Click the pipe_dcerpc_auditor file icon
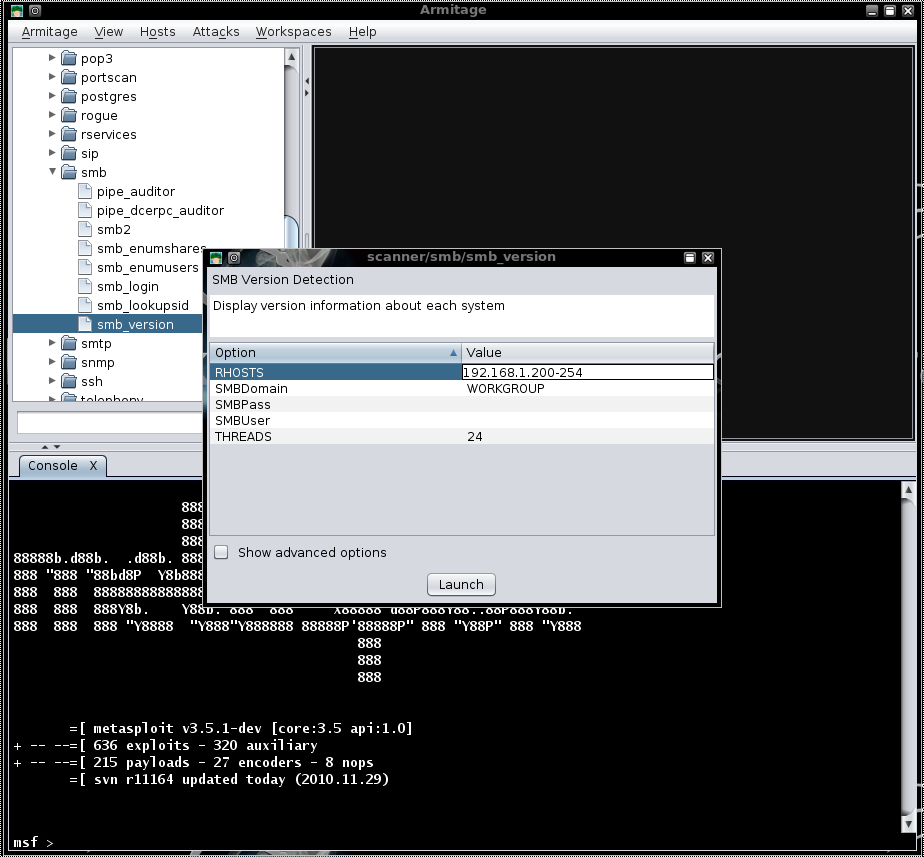Image resolution: width=924 pixels, height=857 pixels. point(85,210)
